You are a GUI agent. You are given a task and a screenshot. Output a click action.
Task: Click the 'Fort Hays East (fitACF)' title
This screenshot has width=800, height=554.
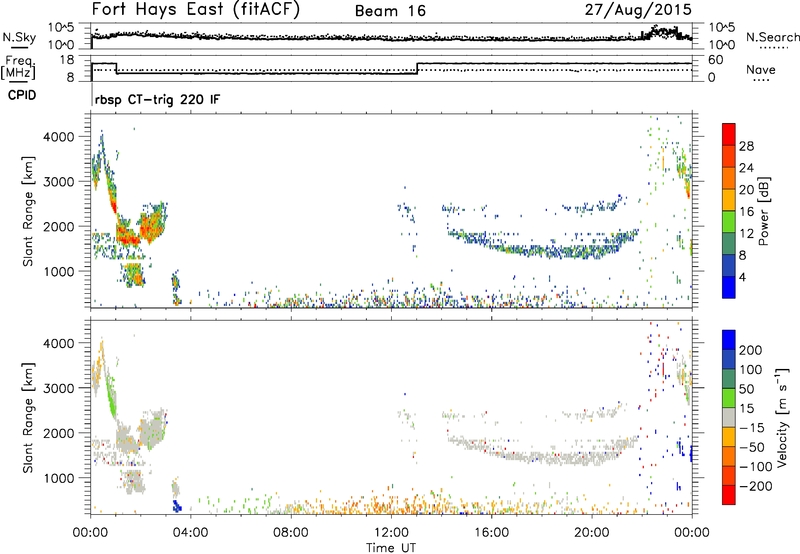195,9
